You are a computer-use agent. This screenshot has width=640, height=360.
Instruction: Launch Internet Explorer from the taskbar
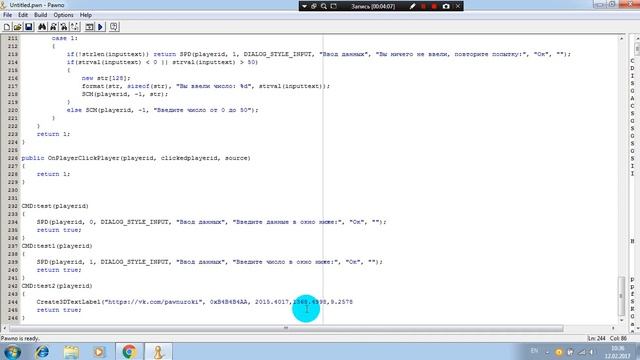pos(42,352)
